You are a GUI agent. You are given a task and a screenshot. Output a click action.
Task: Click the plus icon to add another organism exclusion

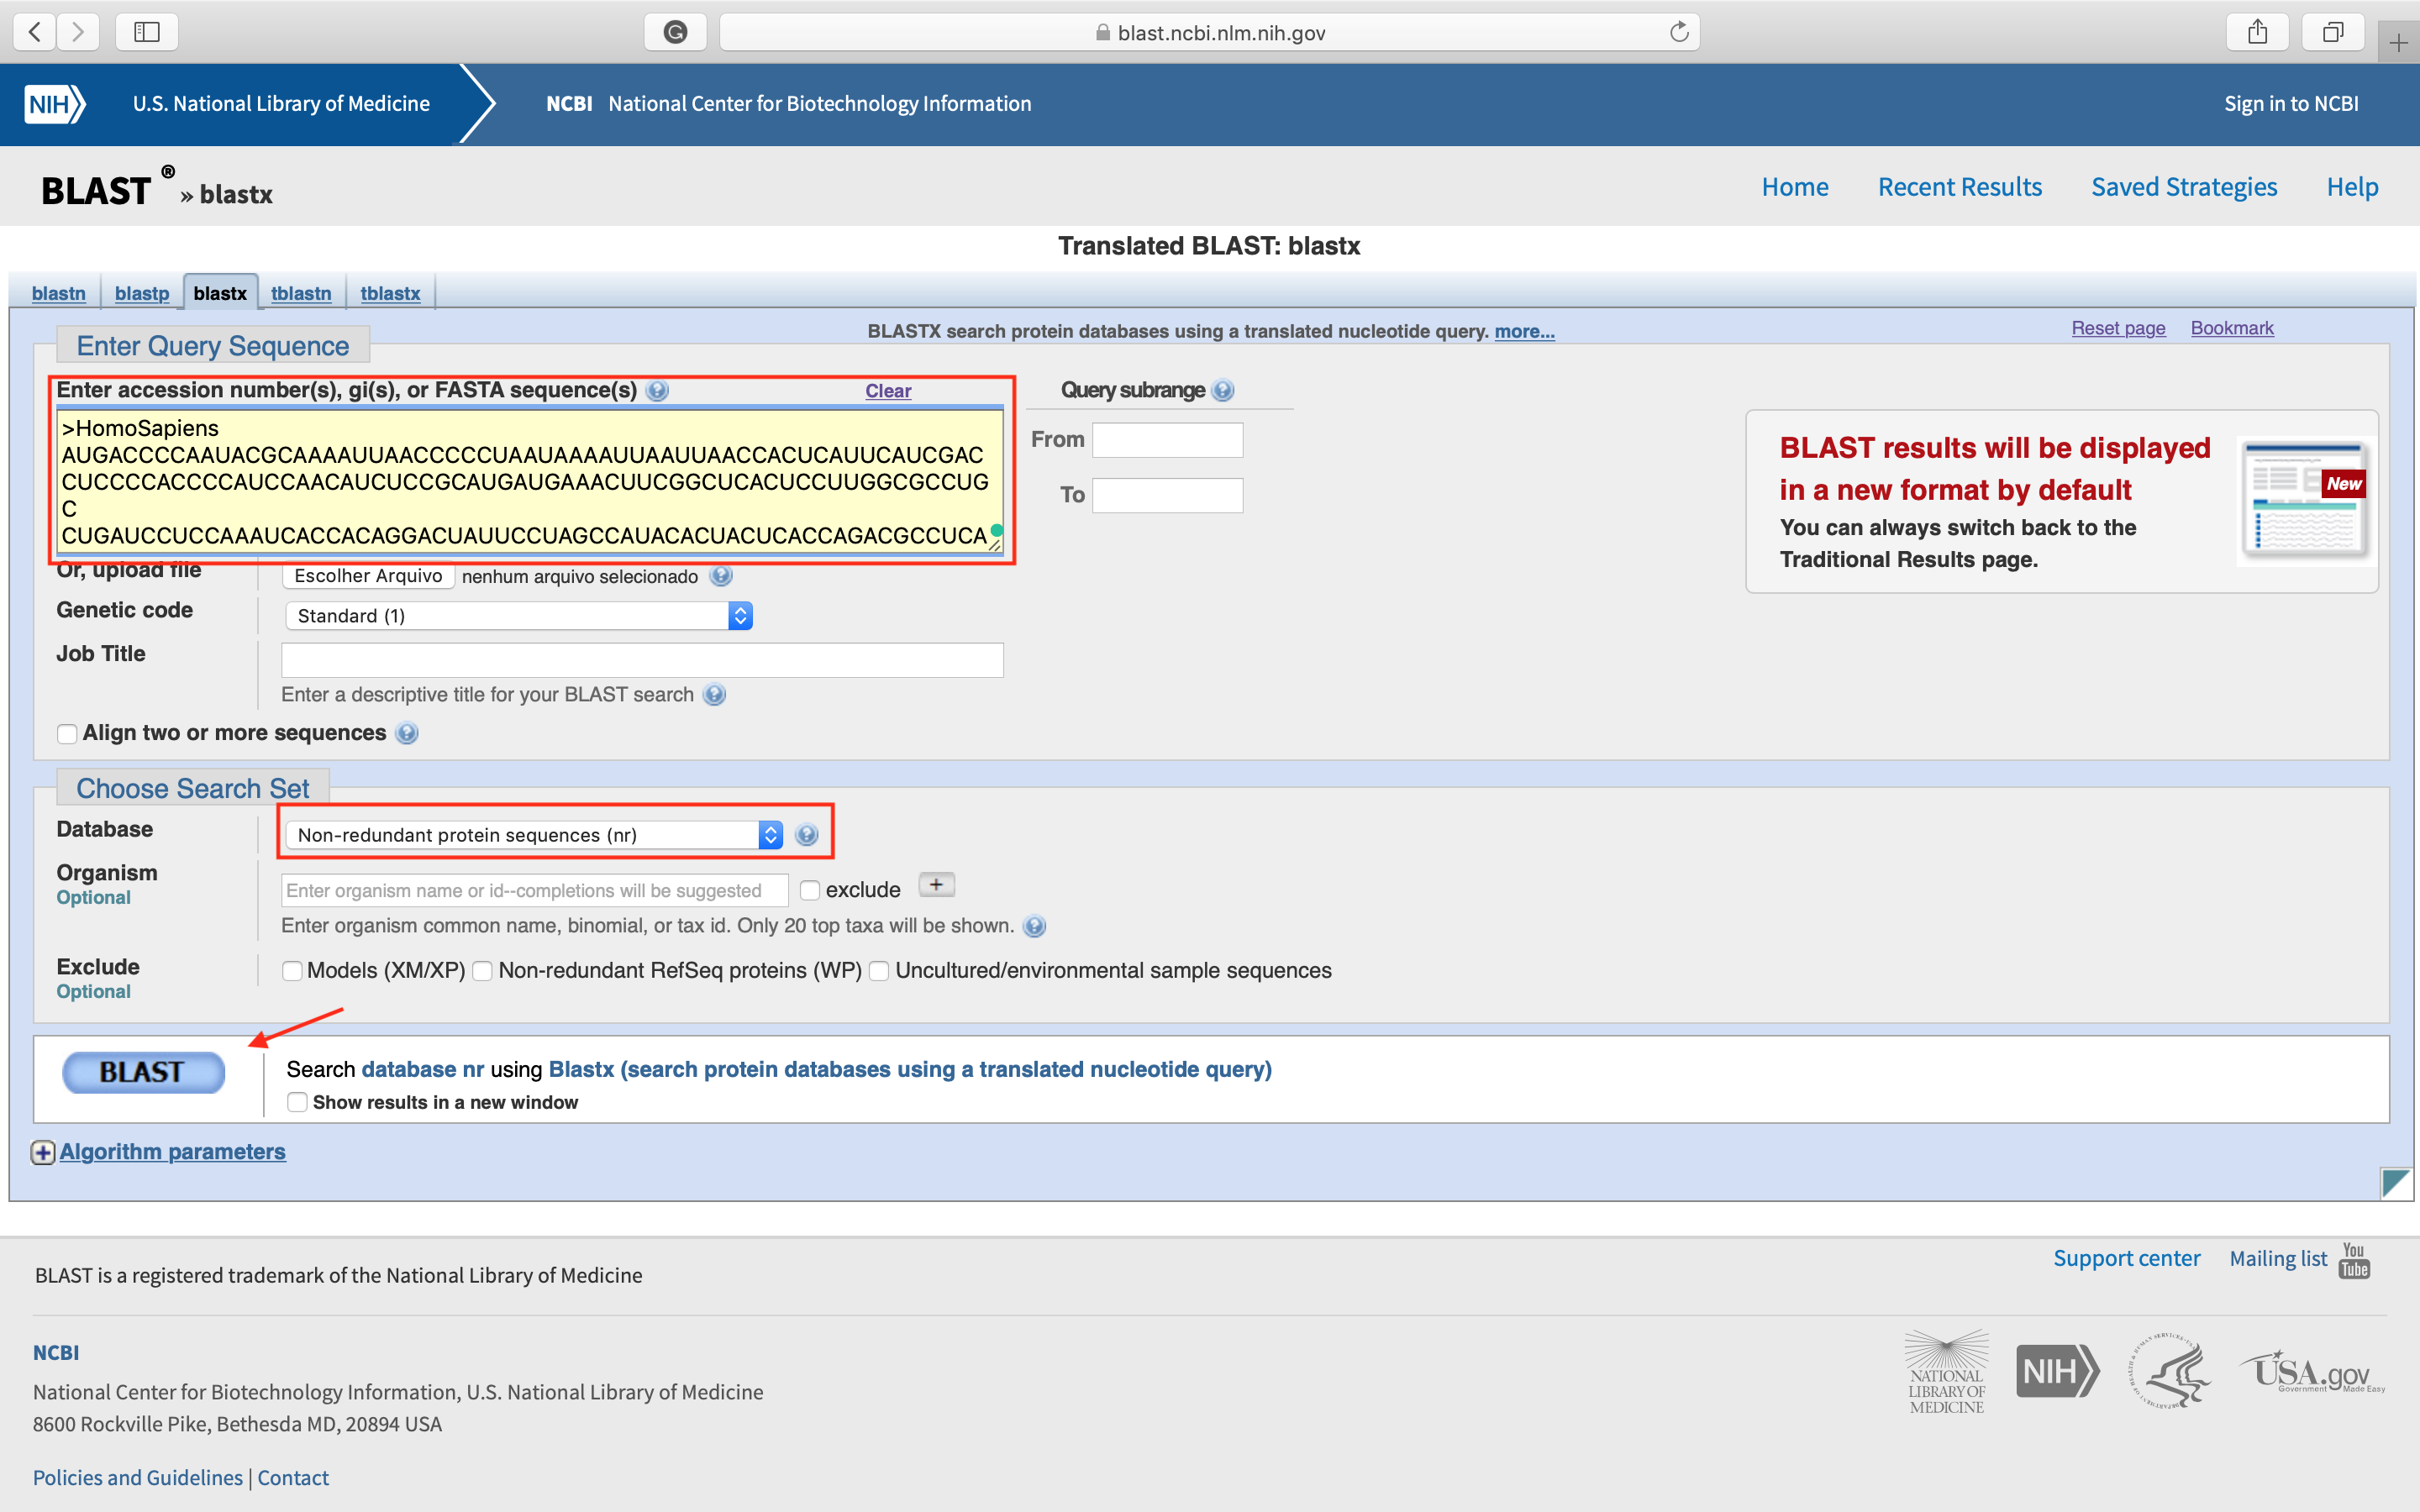pos(936,884)
